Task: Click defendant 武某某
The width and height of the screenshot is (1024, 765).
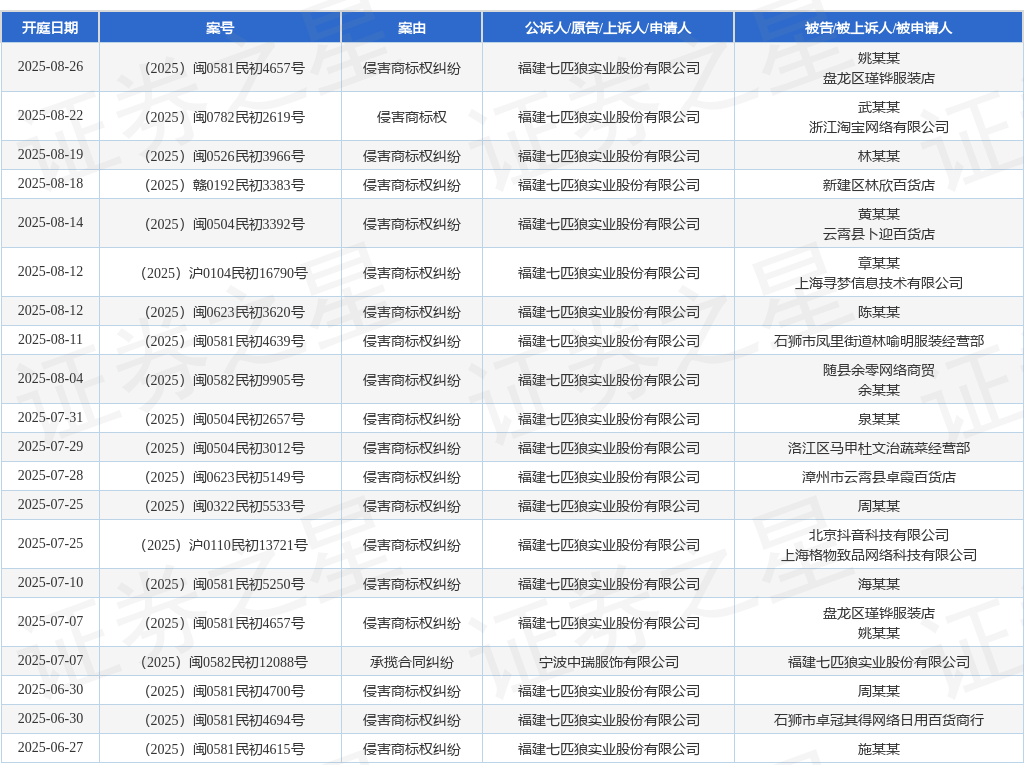Action: click(x=878, y=107)
